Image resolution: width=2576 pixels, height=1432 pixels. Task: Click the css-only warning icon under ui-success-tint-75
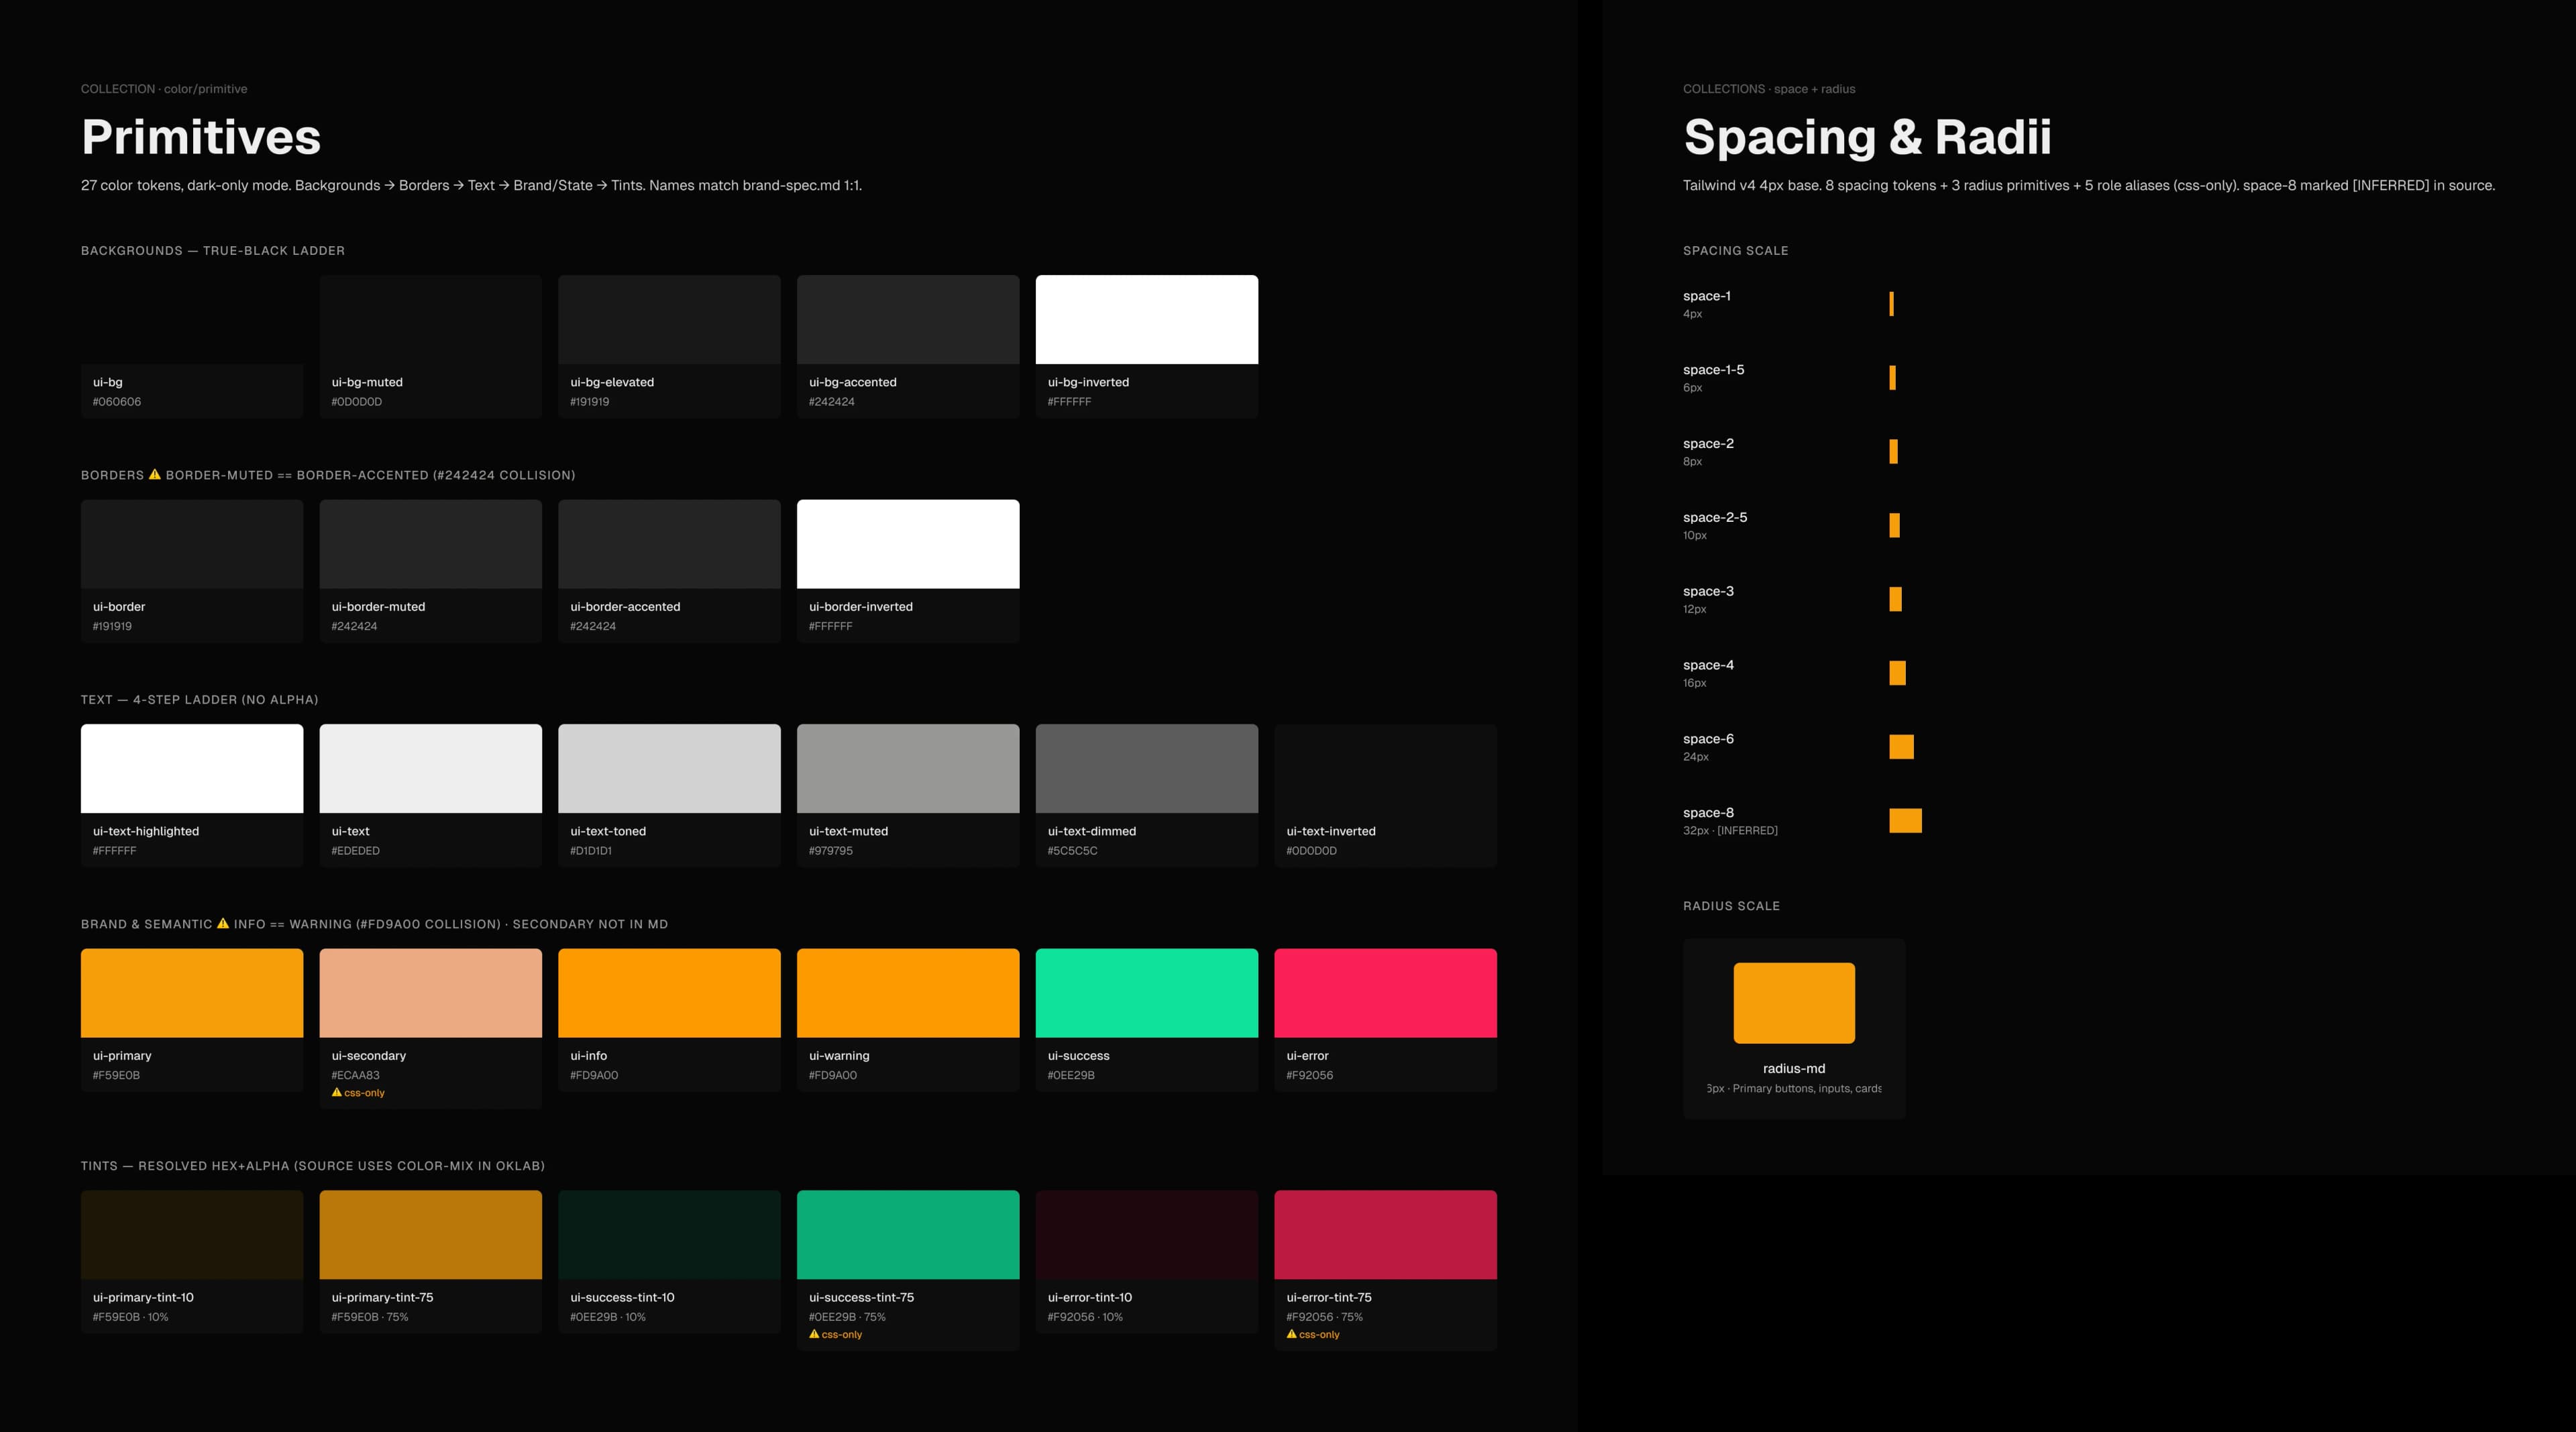coord(814,1334)
